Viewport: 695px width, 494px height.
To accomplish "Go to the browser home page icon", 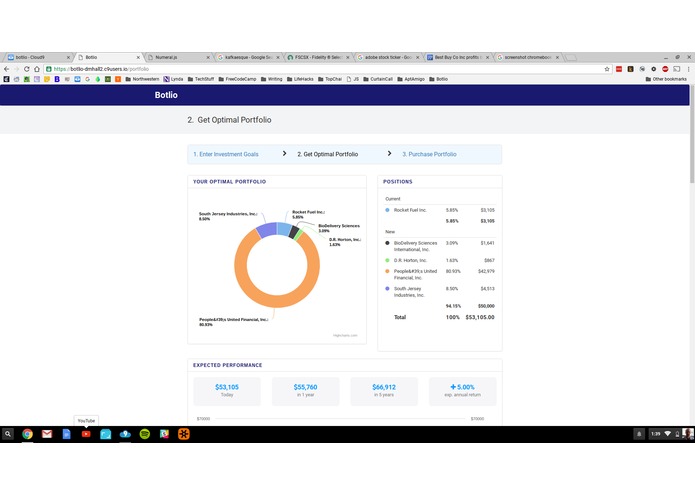I will (37, 69).
